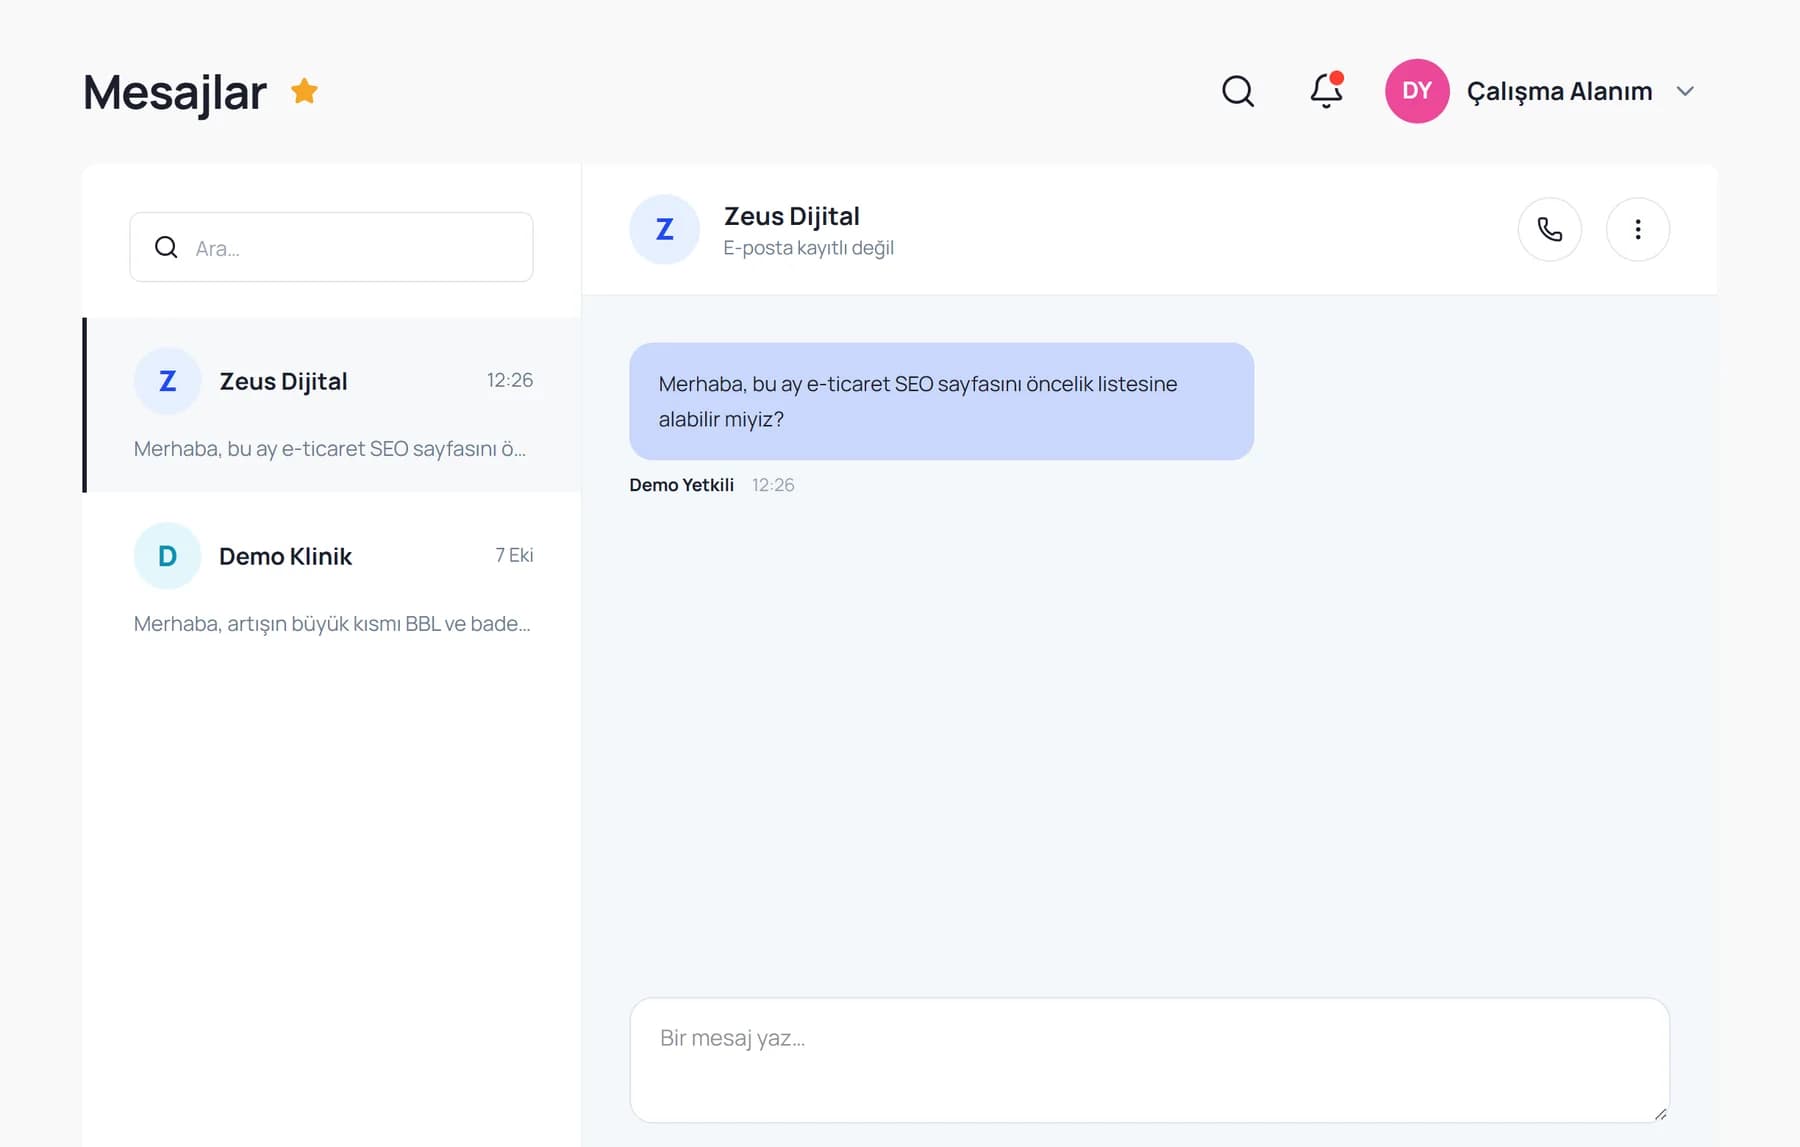Click into the Bir mesaj yaz text area
This screenshot has width=1800, height=1147.
click(1149, 1060)
